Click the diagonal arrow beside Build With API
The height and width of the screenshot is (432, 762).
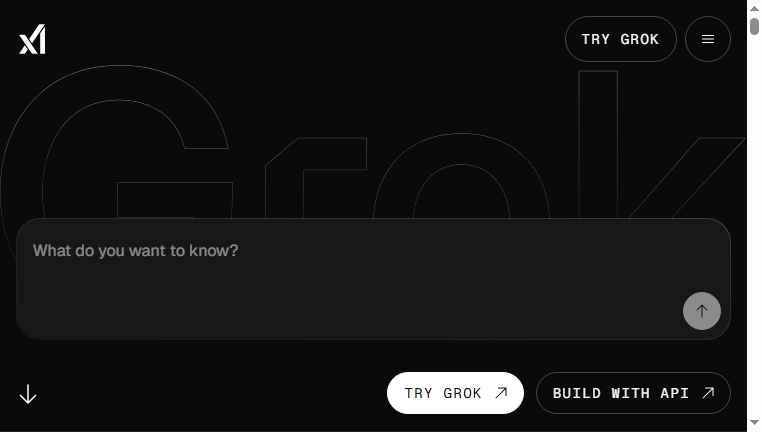[x=708, y=393]
